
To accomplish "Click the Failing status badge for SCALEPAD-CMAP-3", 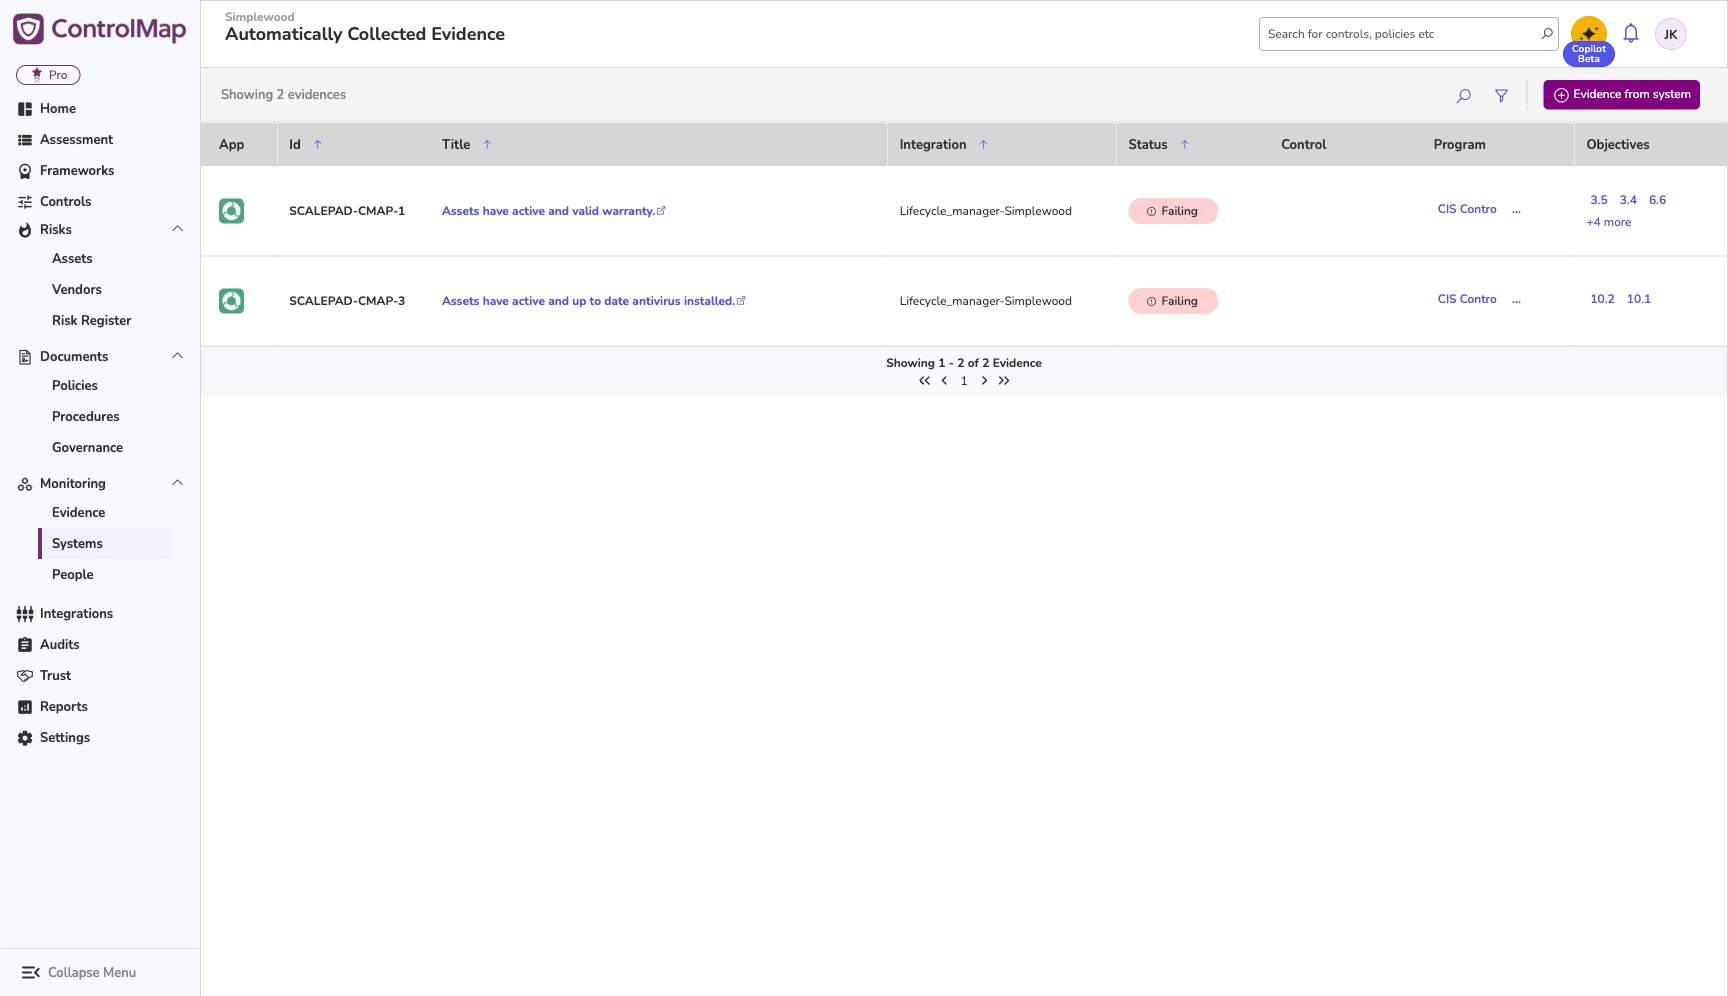I will 1173,301.
